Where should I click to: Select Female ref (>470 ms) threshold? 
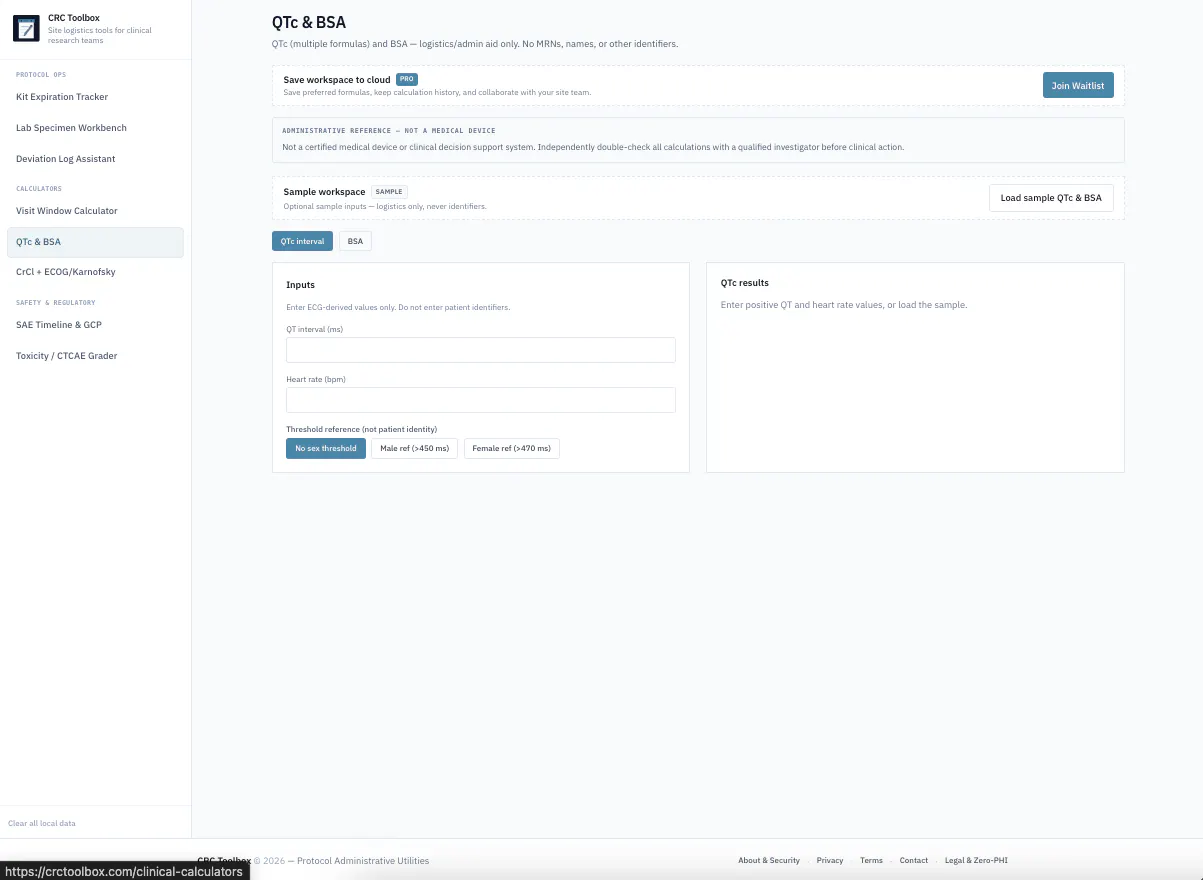pyautogui.click(x=511, y=449)
